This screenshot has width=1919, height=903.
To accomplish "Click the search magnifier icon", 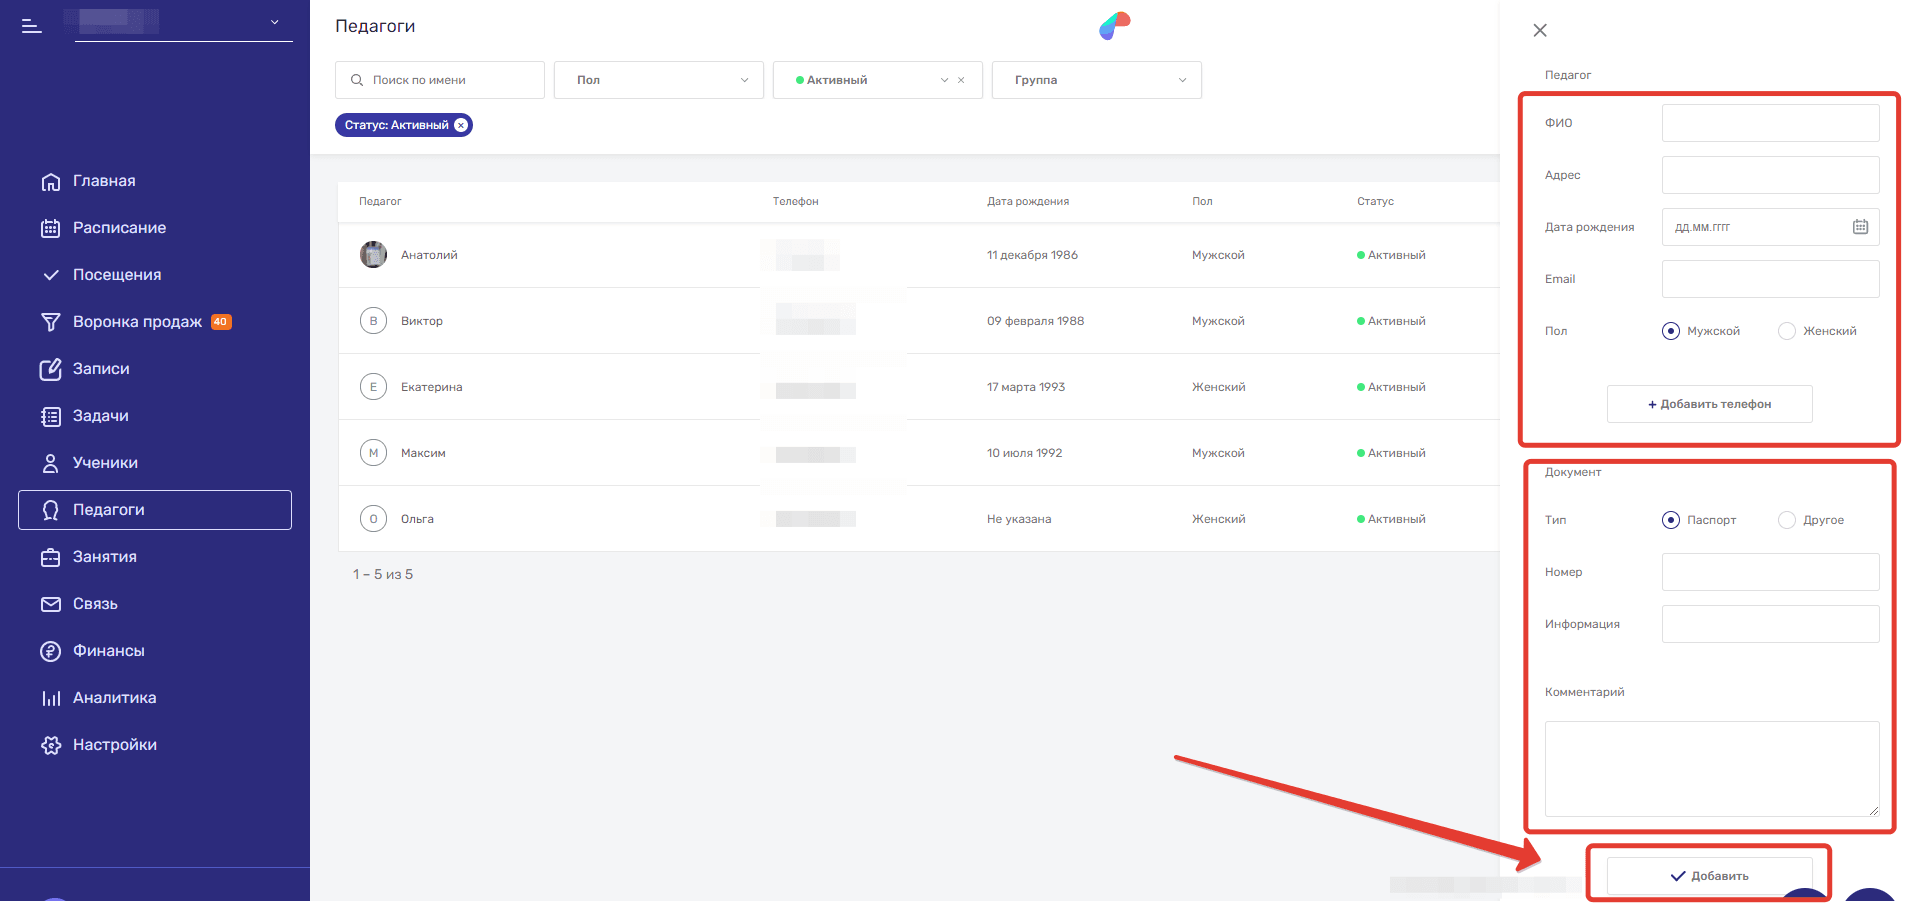I will tap(357, 80).
